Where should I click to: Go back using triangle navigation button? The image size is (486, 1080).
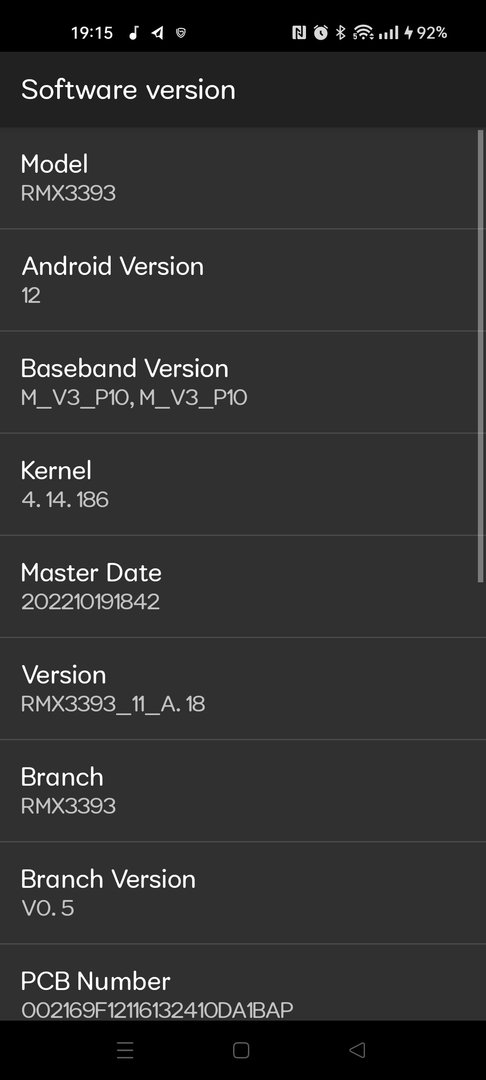coord(357,1050)
